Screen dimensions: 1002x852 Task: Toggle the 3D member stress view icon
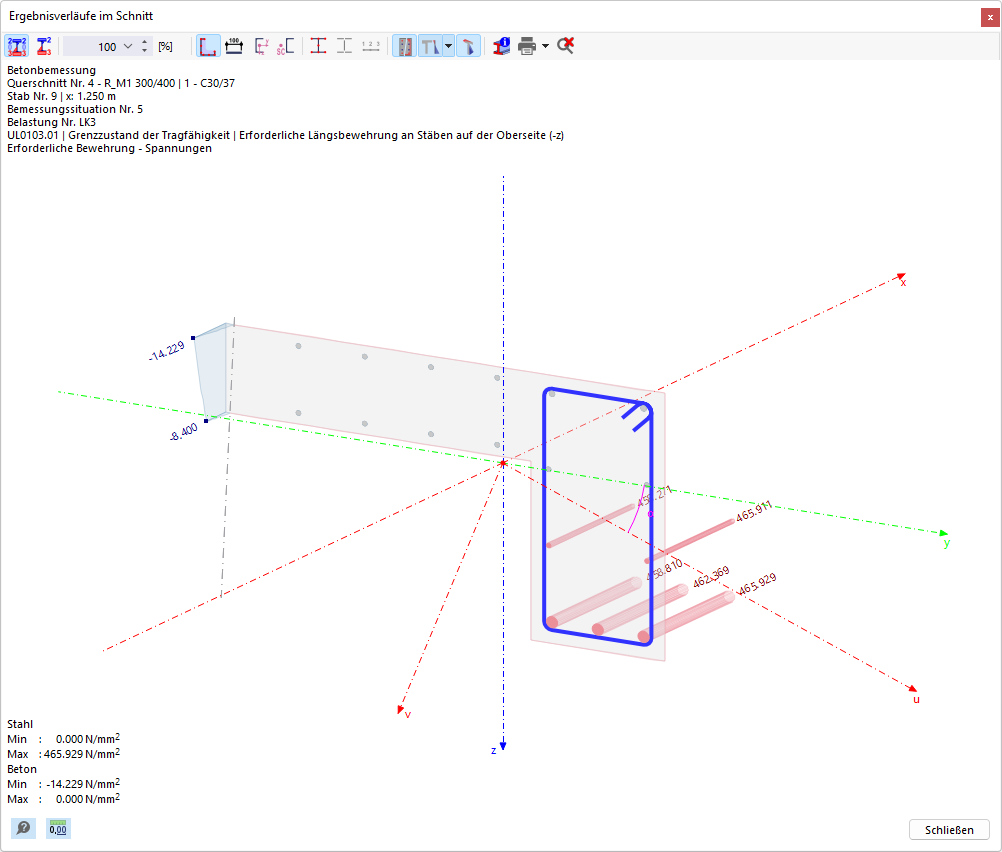(468, 46)
